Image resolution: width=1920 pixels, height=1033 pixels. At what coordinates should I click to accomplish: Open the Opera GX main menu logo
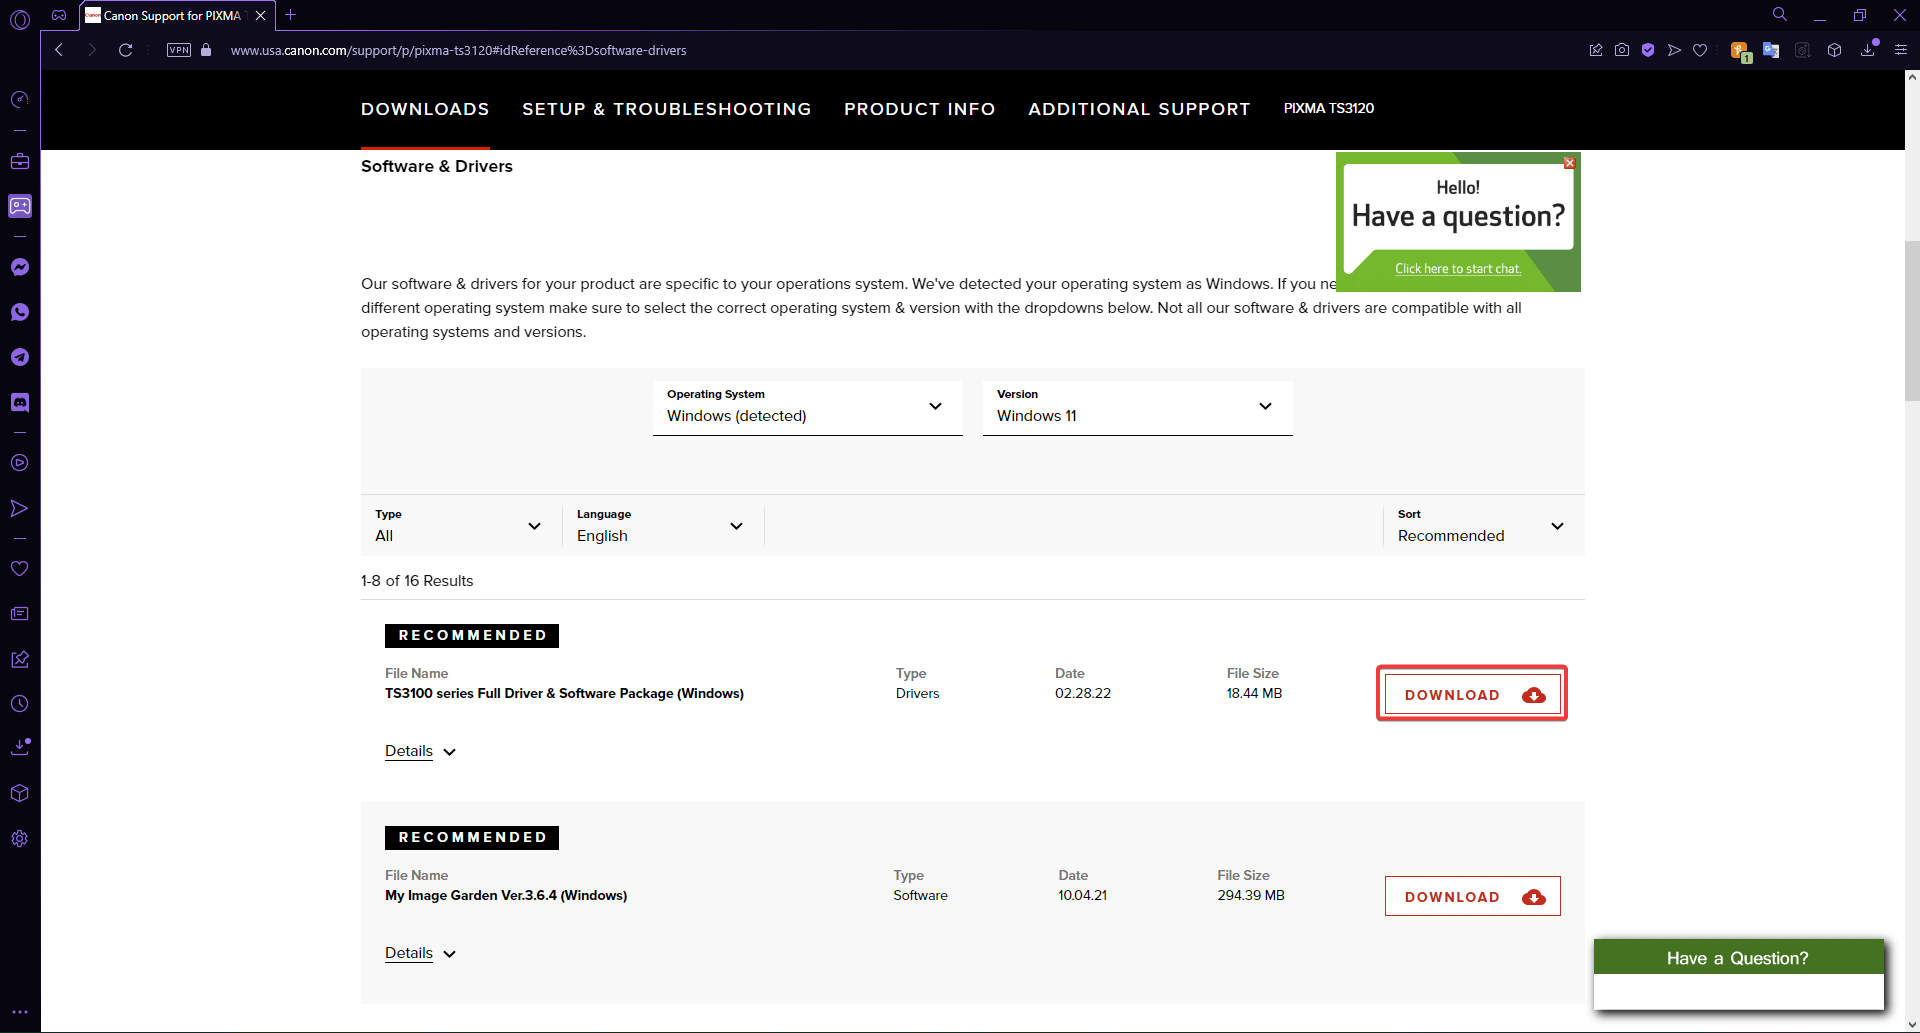pos(20,17)
